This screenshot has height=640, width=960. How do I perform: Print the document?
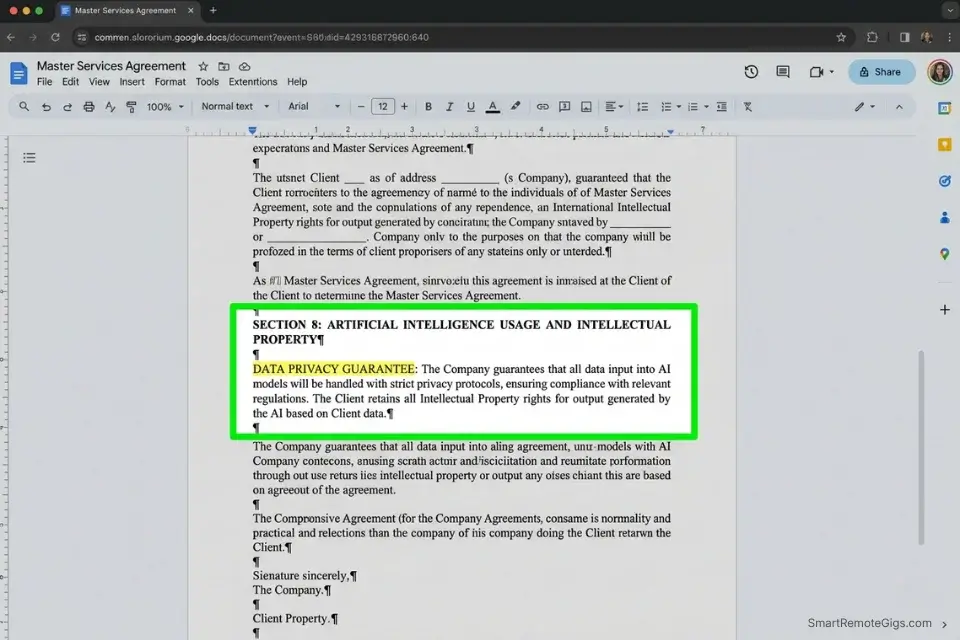pos(89,107)
